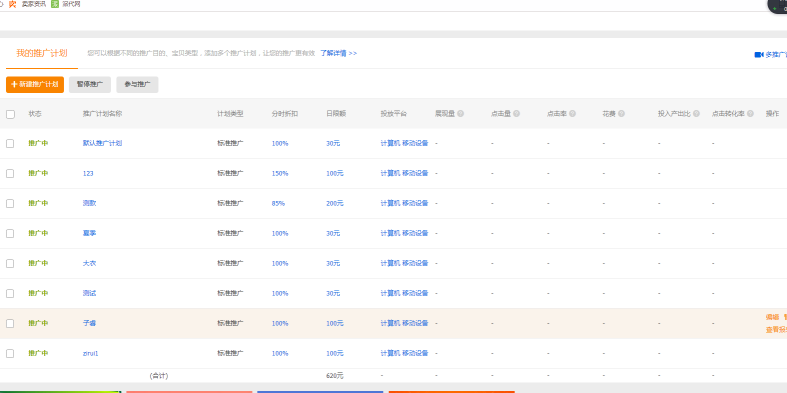This screenshot has height=393, width=787.
Task: Open the help tooltip for 点击率
Action: [x=572, y=114]
